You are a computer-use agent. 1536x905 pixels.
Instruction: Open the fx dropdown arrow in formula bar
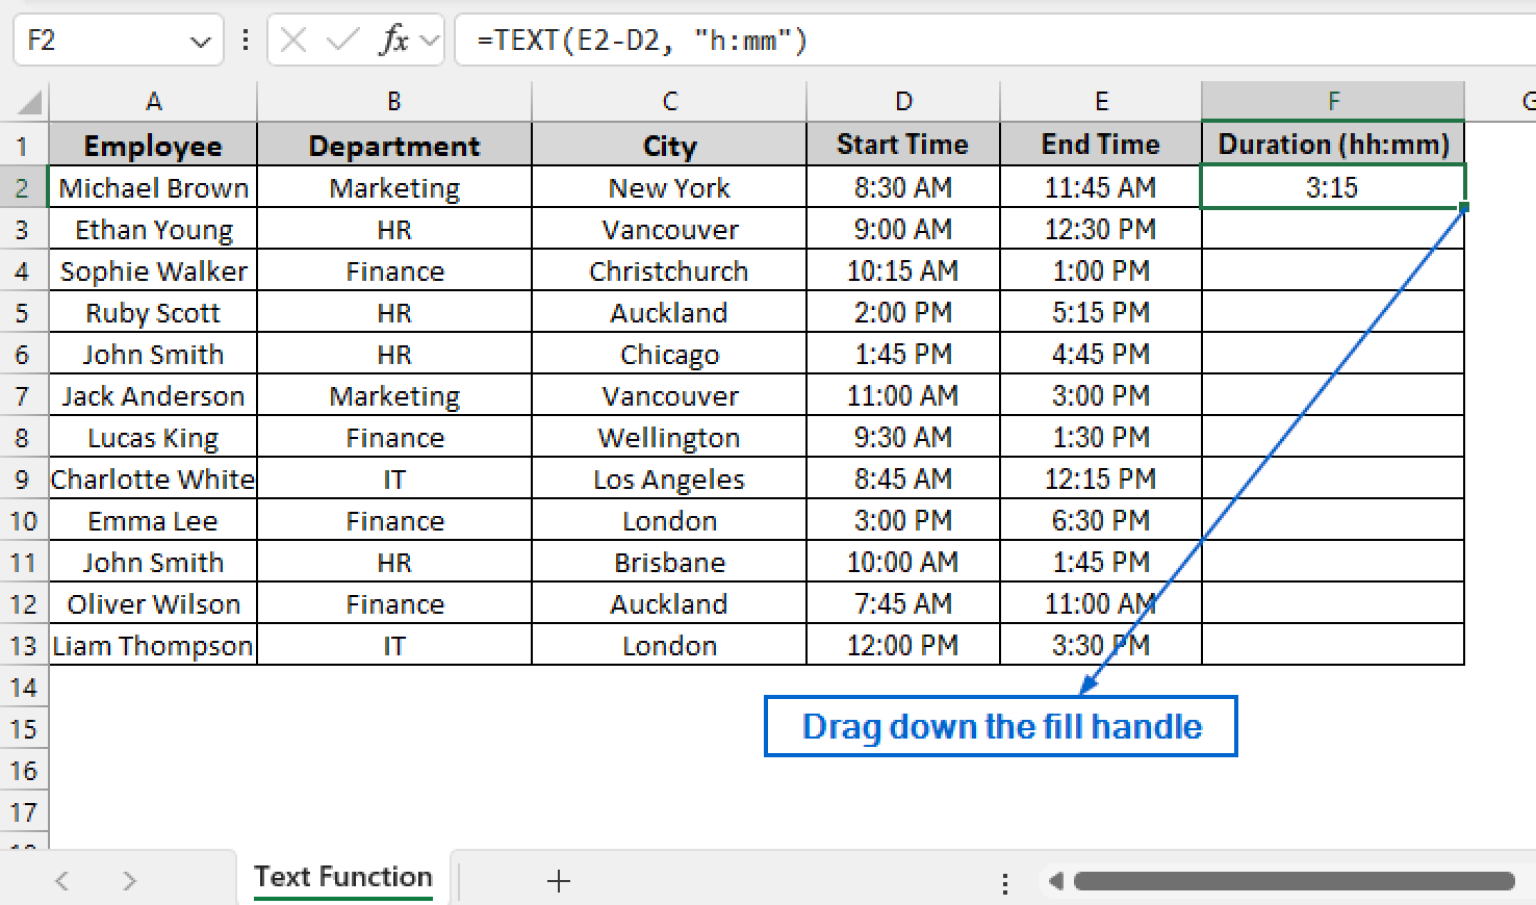[x=430, y=40]
